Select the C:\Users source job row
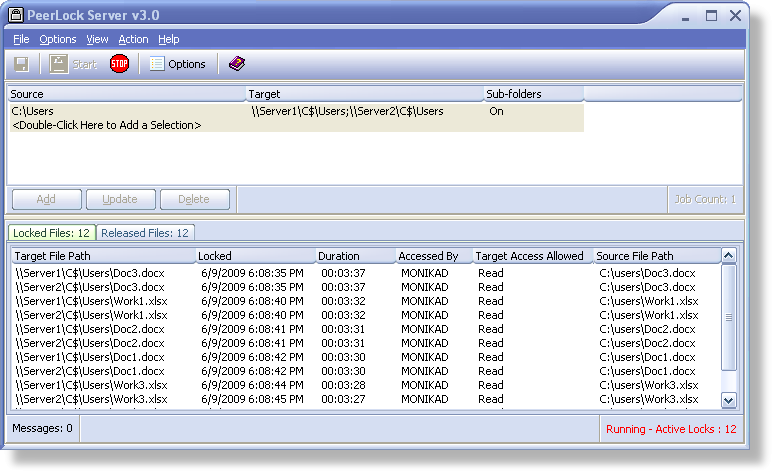Screen dimensions: 774x474 [296, 111]
